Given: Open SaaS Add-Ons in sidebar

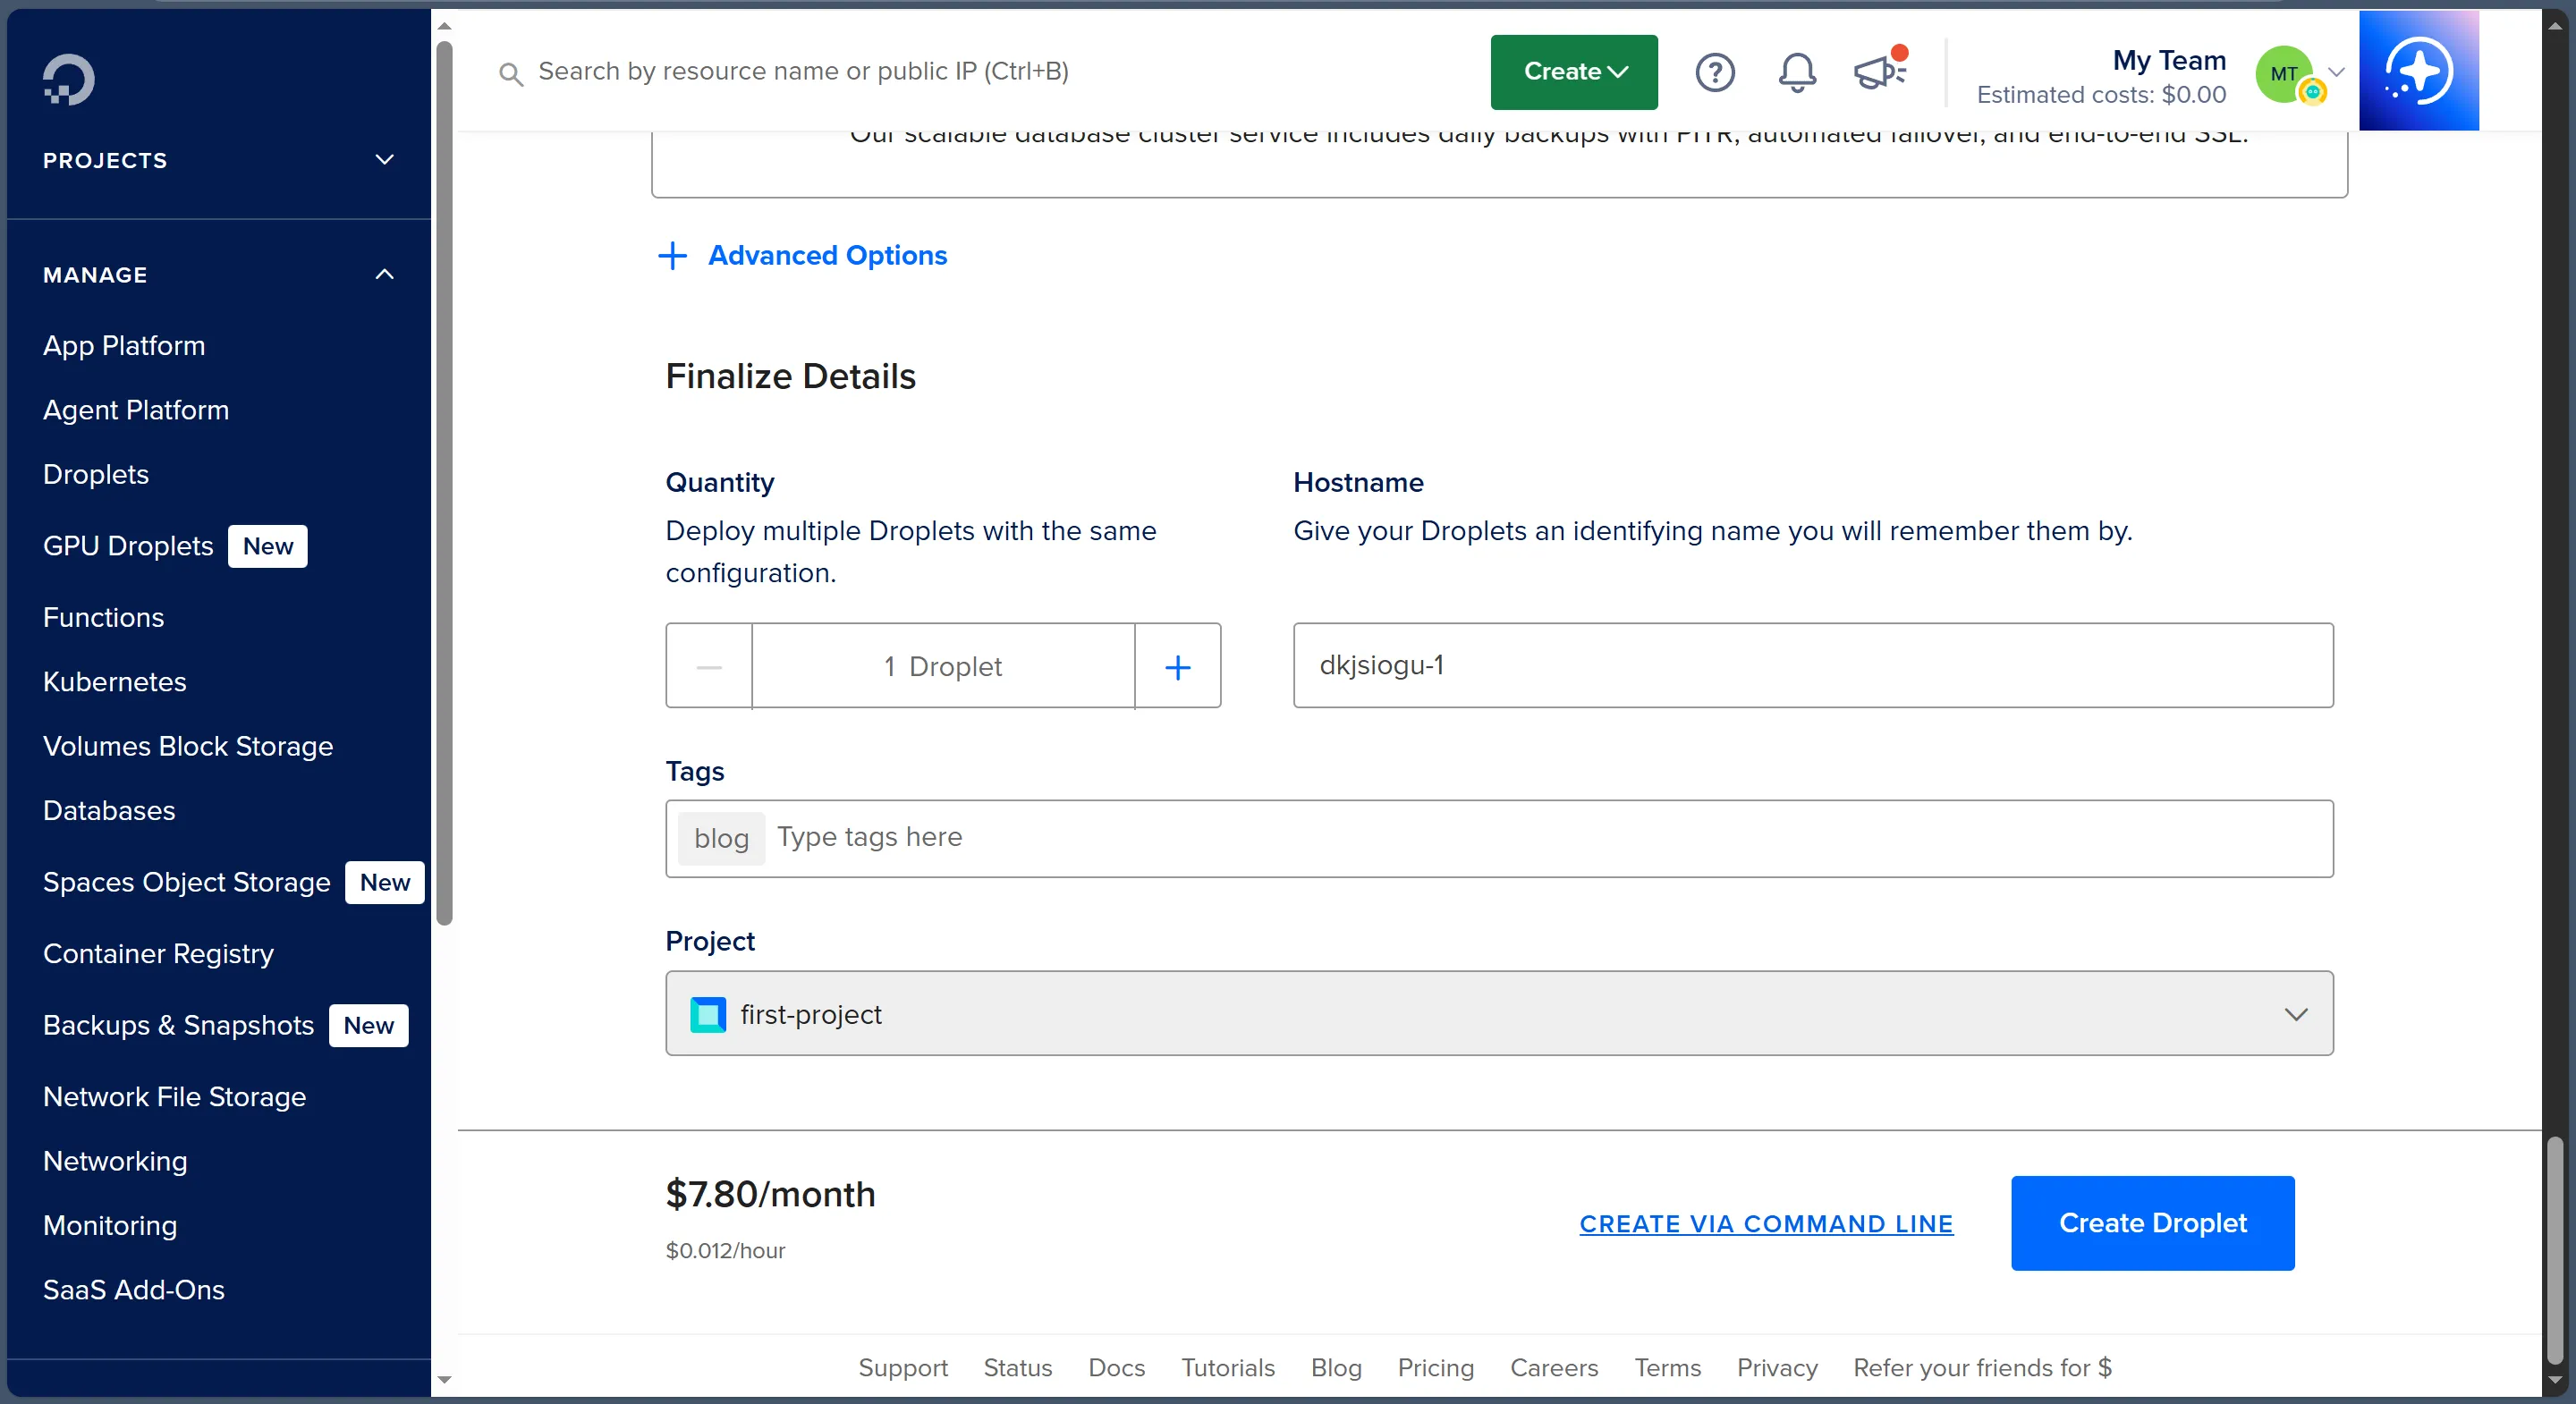Looking at the screenshot, I should (x=134, y=1289).
